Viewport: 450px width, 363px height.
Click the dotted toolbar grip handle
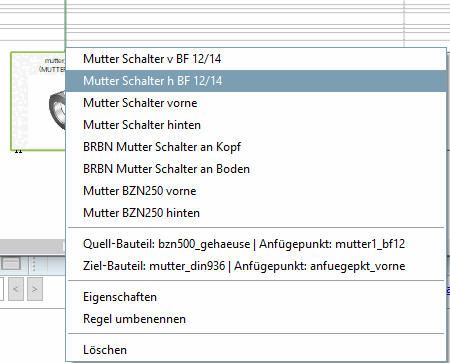tap(34, 264)
